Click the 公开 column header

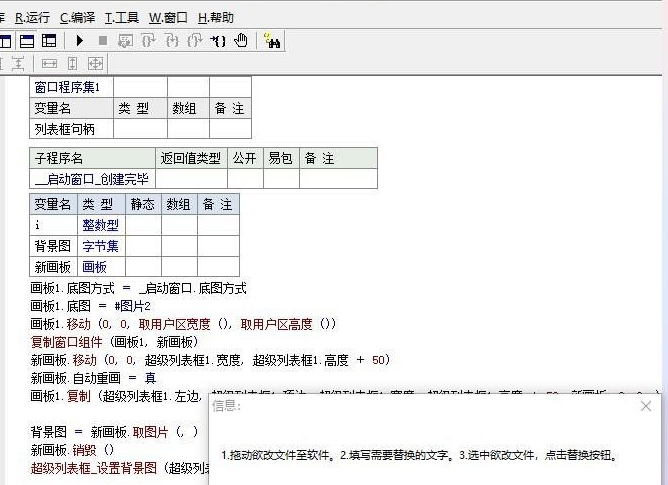pyautogui.click(x=245, y=158)
